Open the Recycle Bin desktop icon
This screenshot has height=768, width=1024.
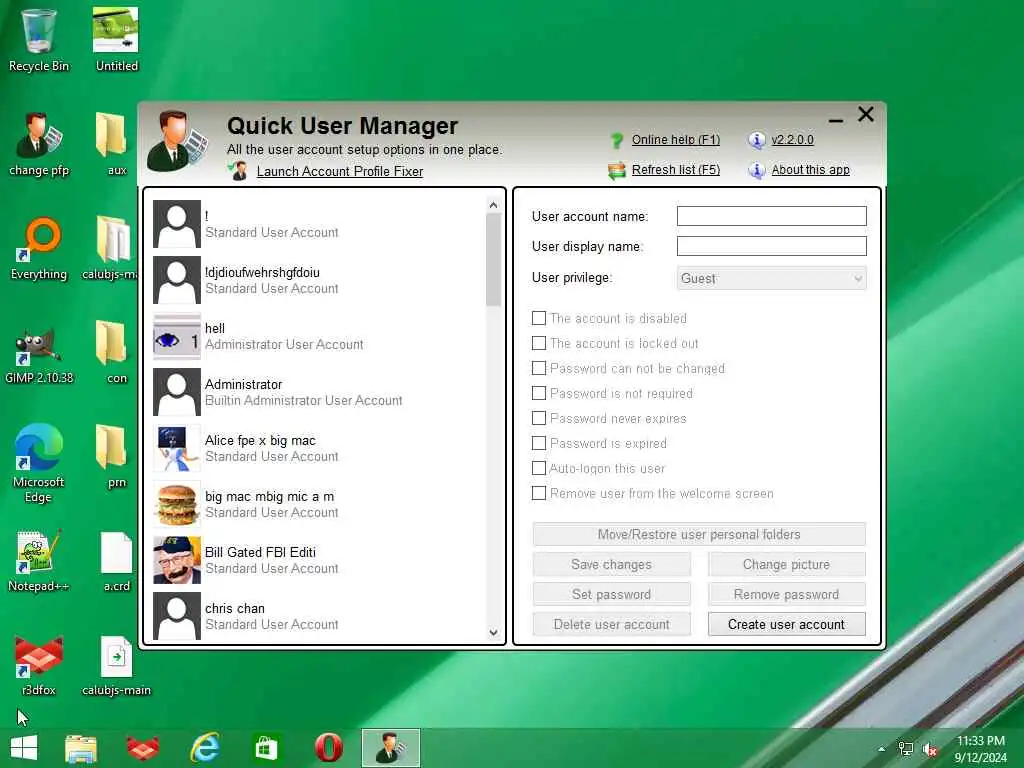(39, 39)
